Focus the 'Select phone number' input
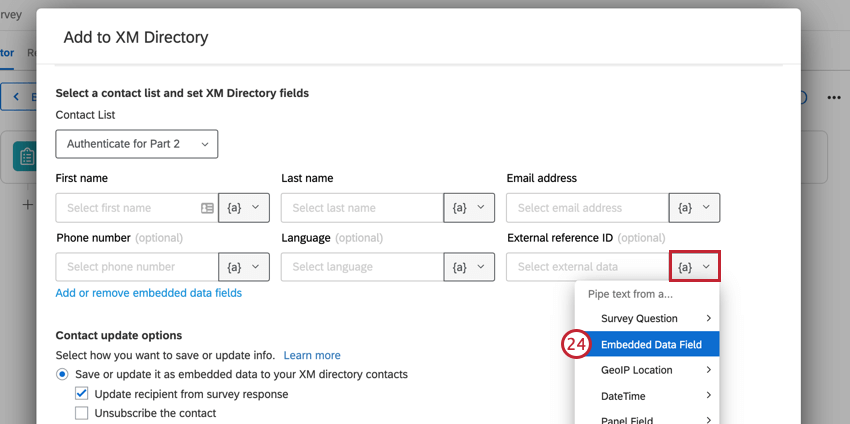Image resolution: width=850 pixels, height=424 pixels. click(x=137, y=267)
